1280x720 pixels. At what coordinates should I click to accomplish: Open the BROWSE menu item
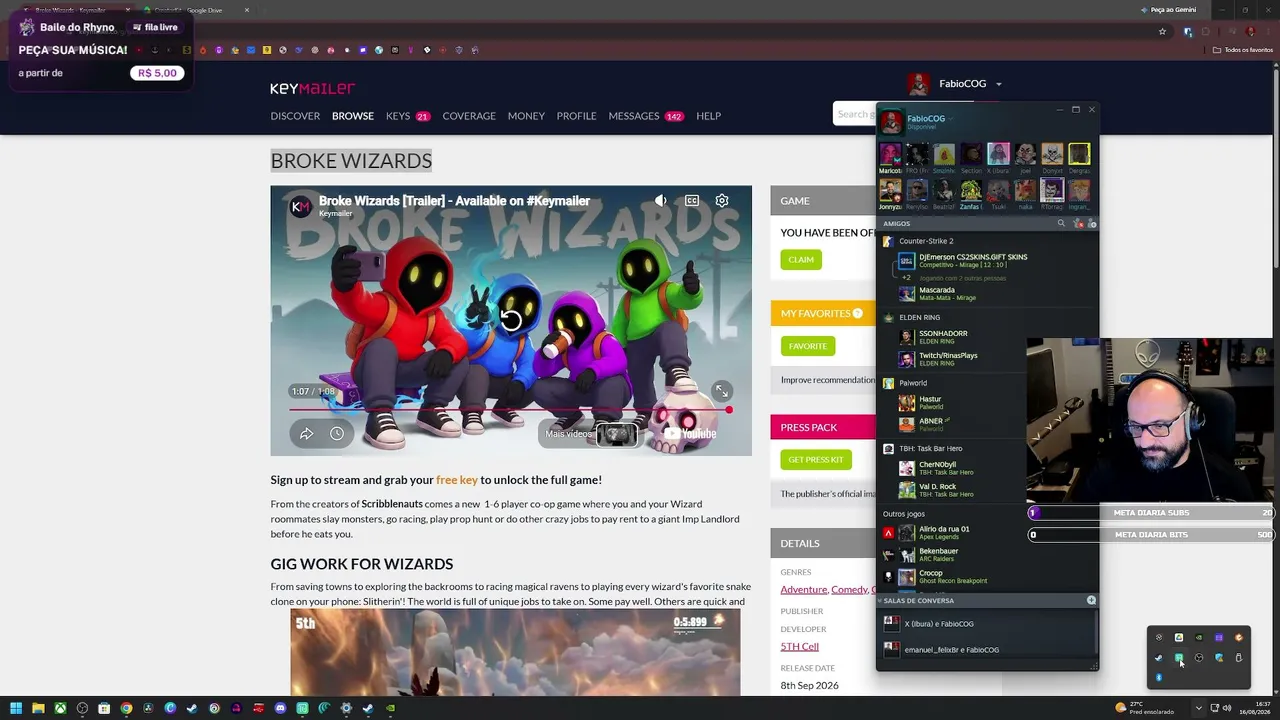353,116
